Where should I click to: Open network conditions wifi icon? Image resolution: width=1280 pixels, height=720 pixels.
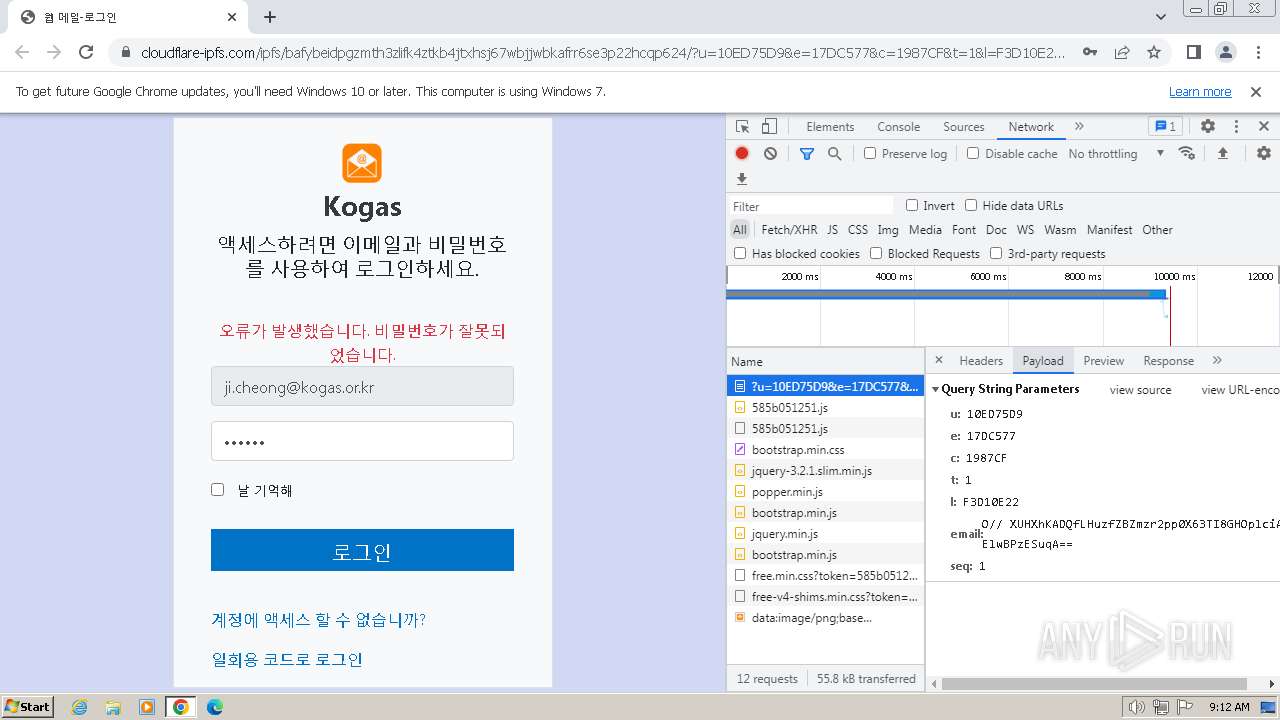(x=1187, y=153)
